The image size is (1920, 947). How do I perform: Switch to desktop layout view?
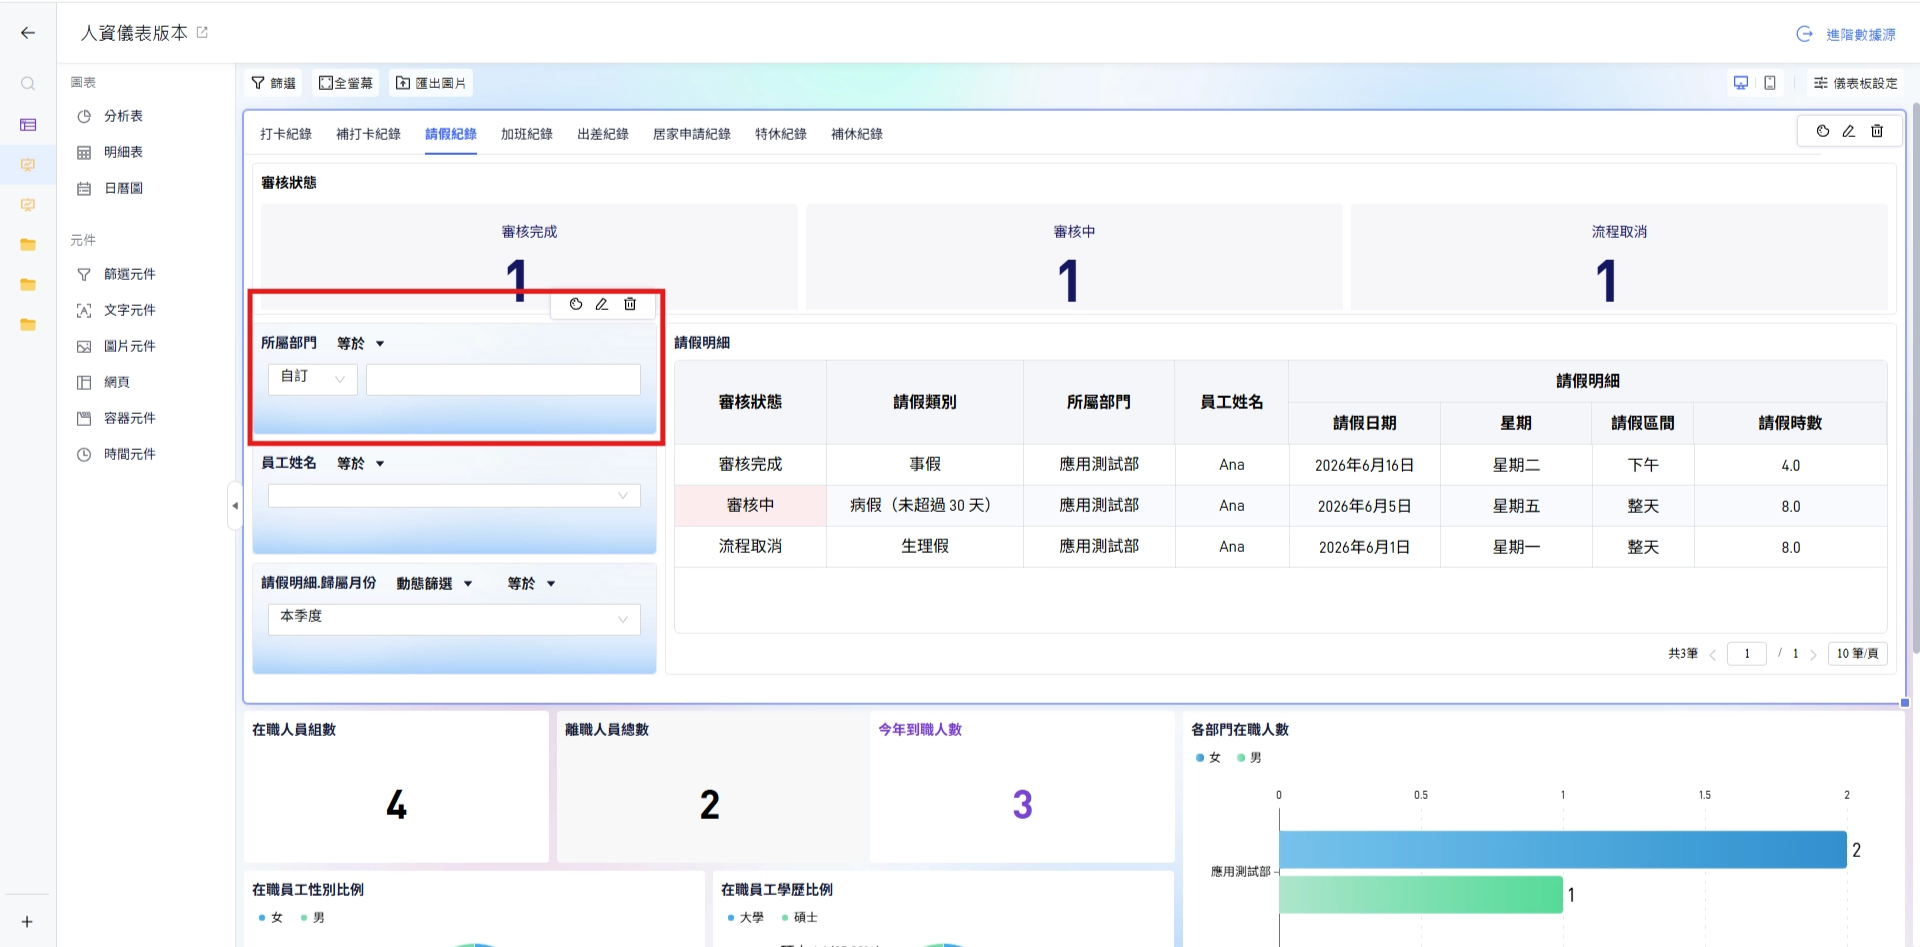tap(1741, 83)
